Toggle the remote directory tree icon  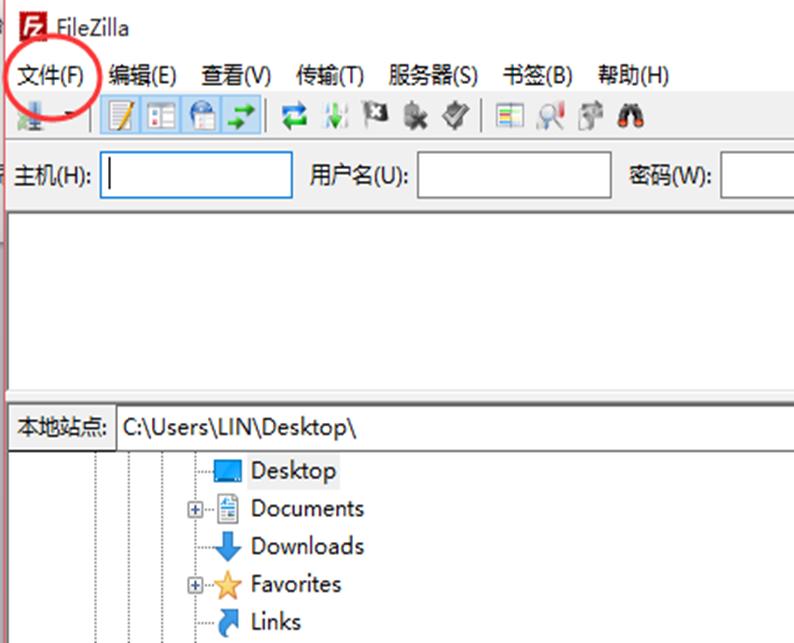coord(202,116)
